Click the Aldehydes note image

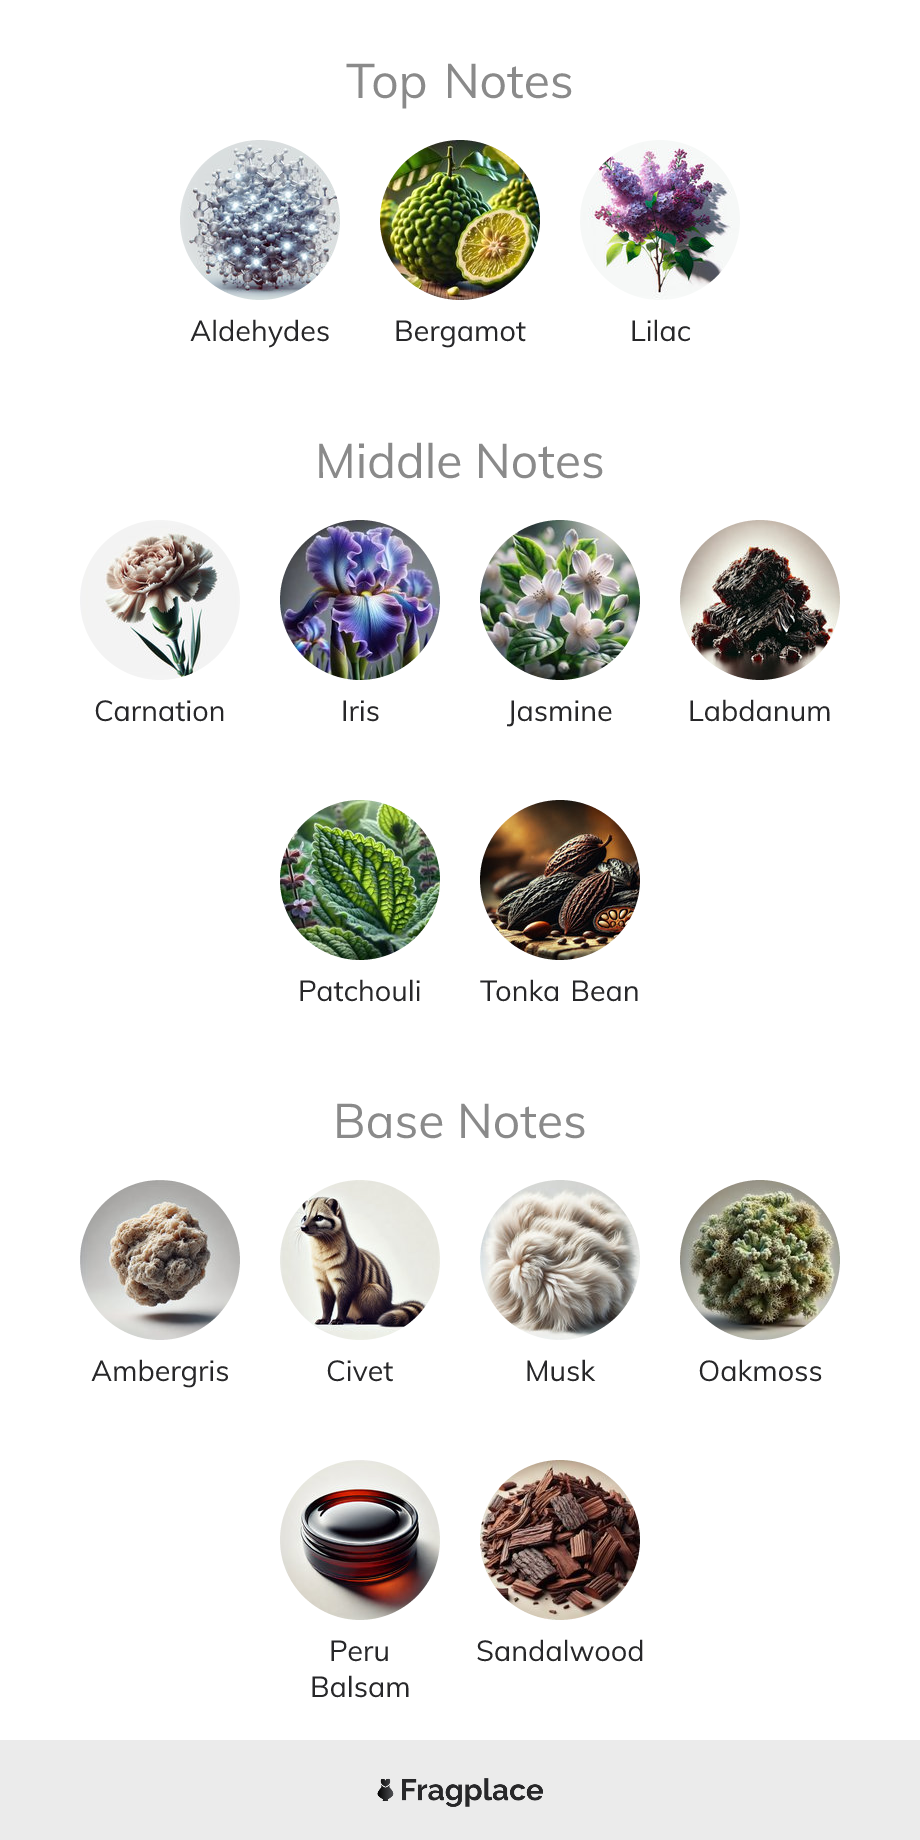[260, 220]
